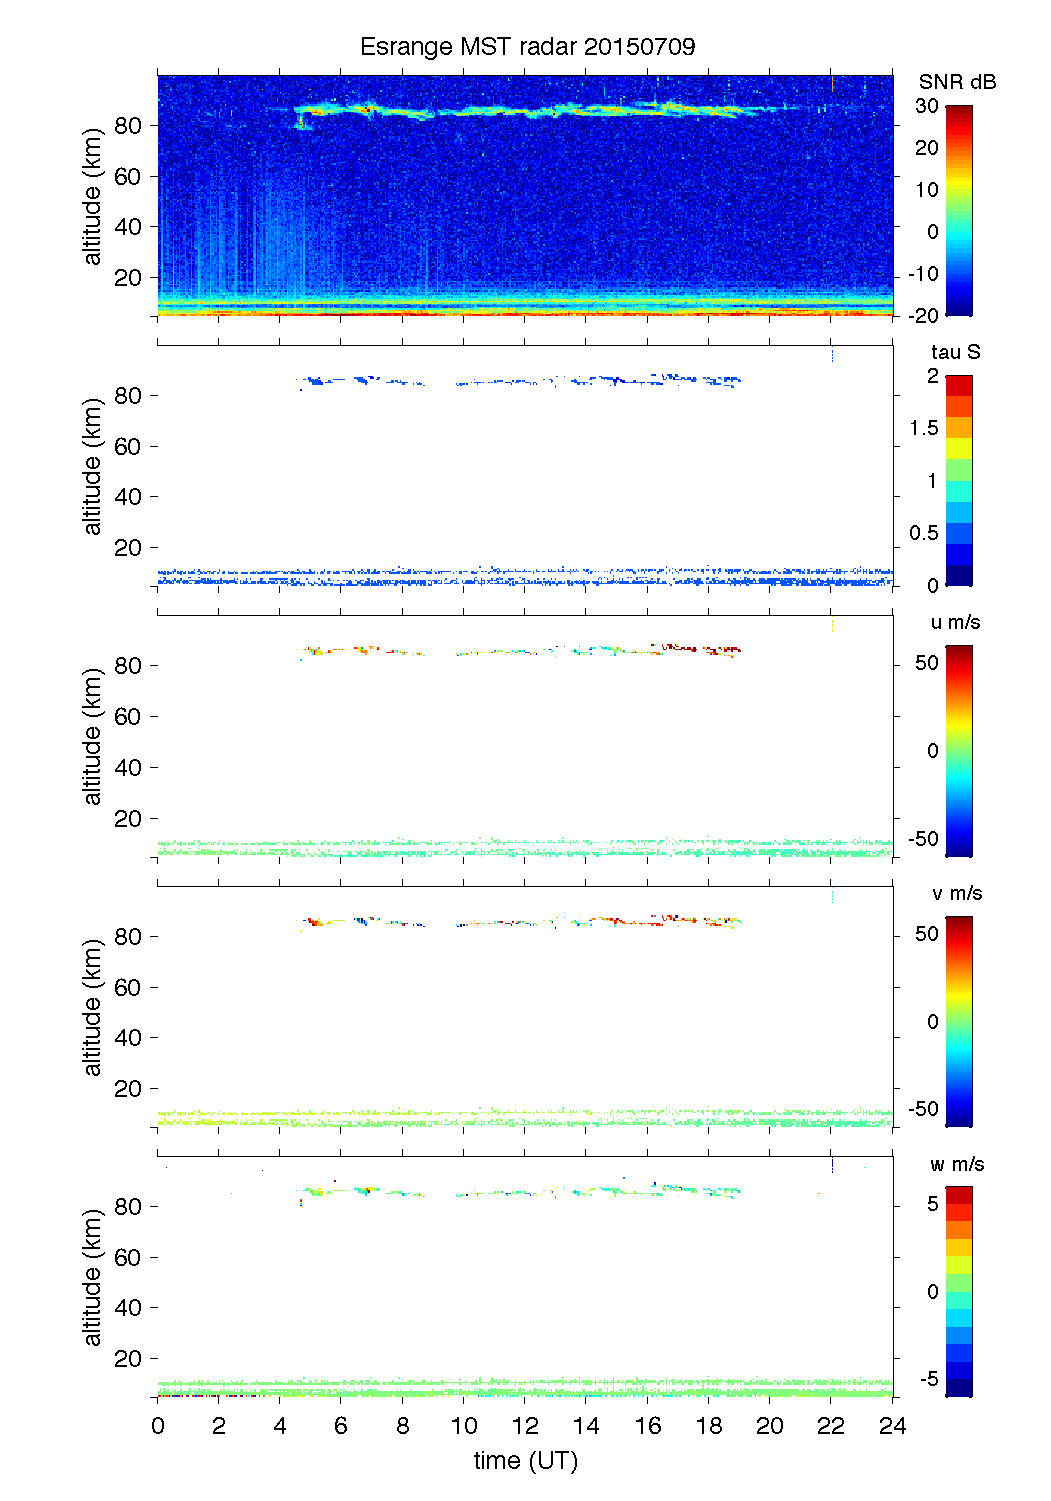
Task: Click the tau S colorbar label
Action: click(x=955, y=352)
